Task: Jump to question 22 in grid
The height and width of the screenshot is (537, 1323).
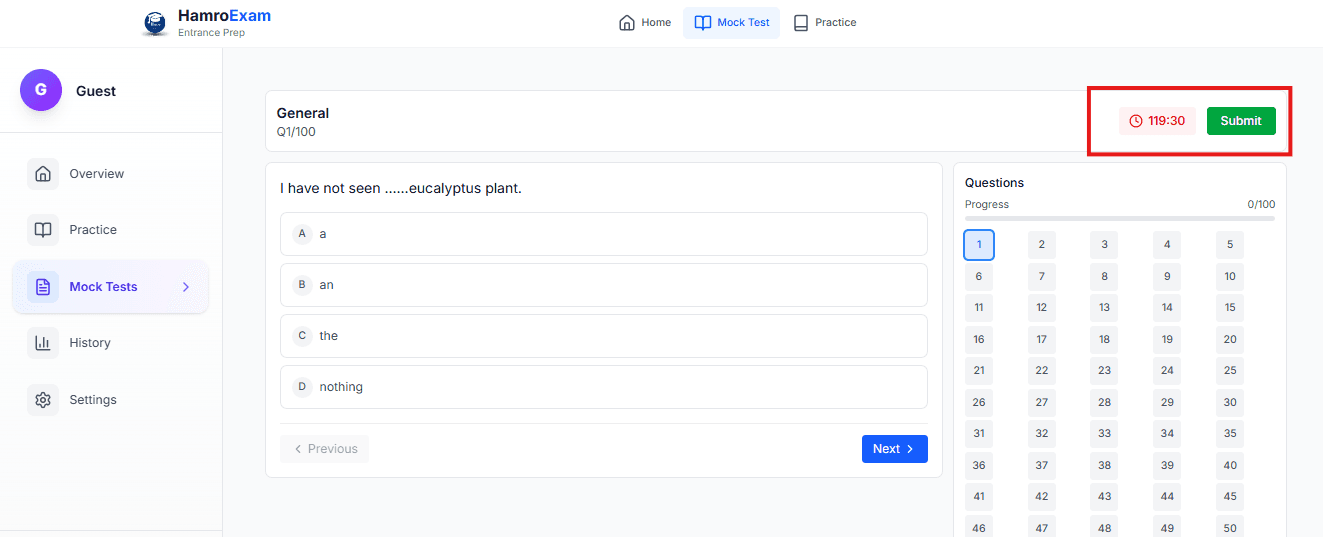Action: click(x=1042, y=371)
